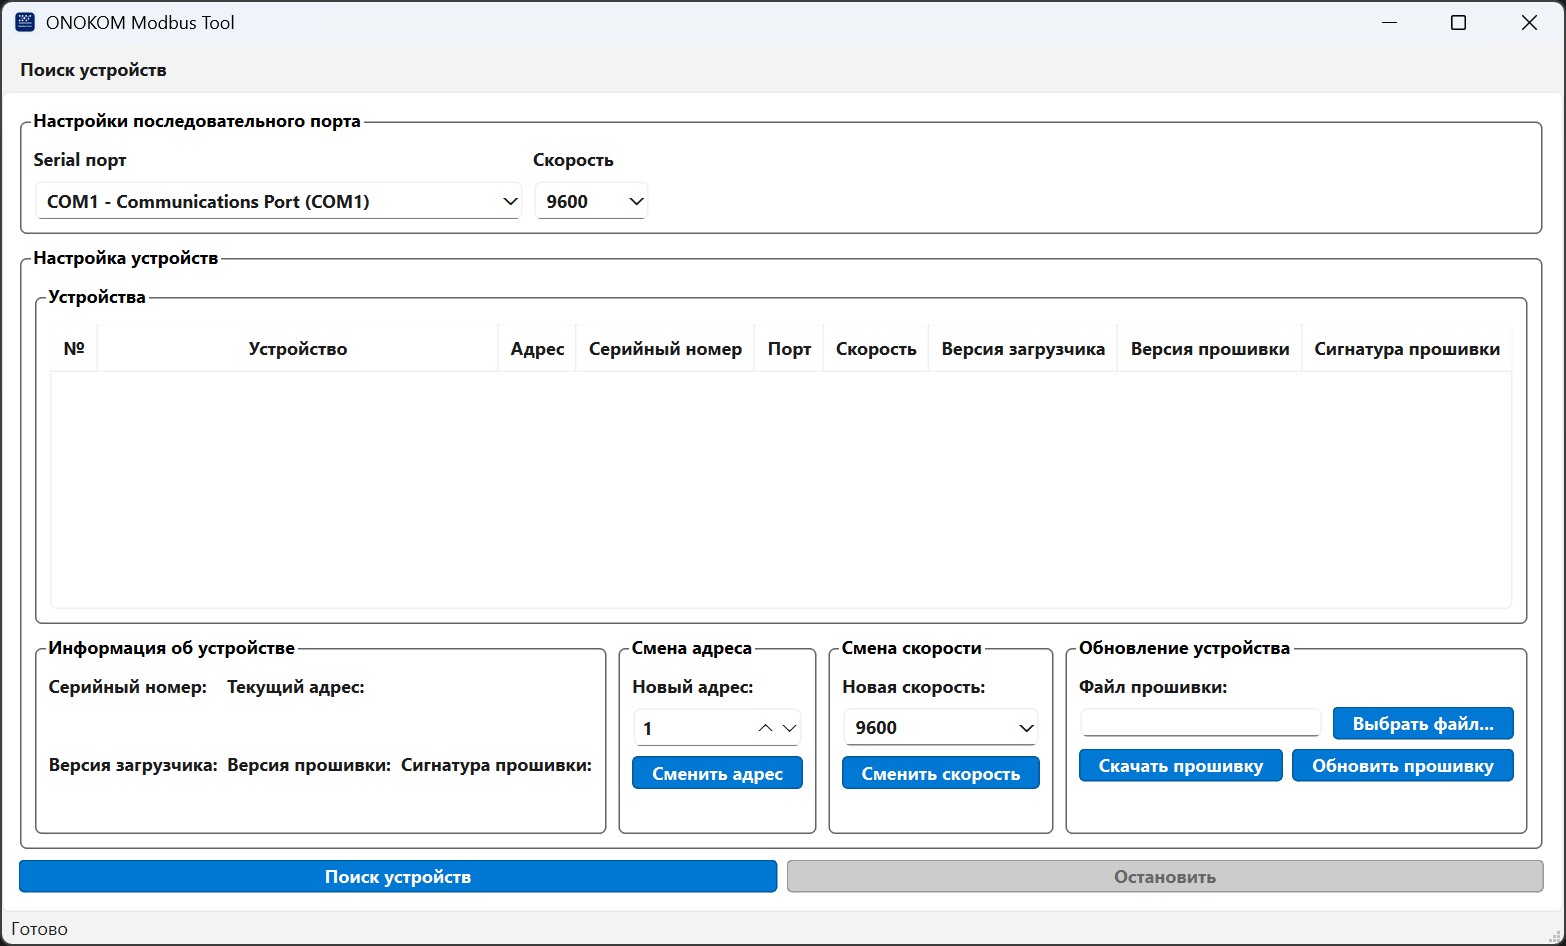Screen dimensions: 1566x946
Task: Click the firmware file path input field
Action: [x=1200, y=722]
